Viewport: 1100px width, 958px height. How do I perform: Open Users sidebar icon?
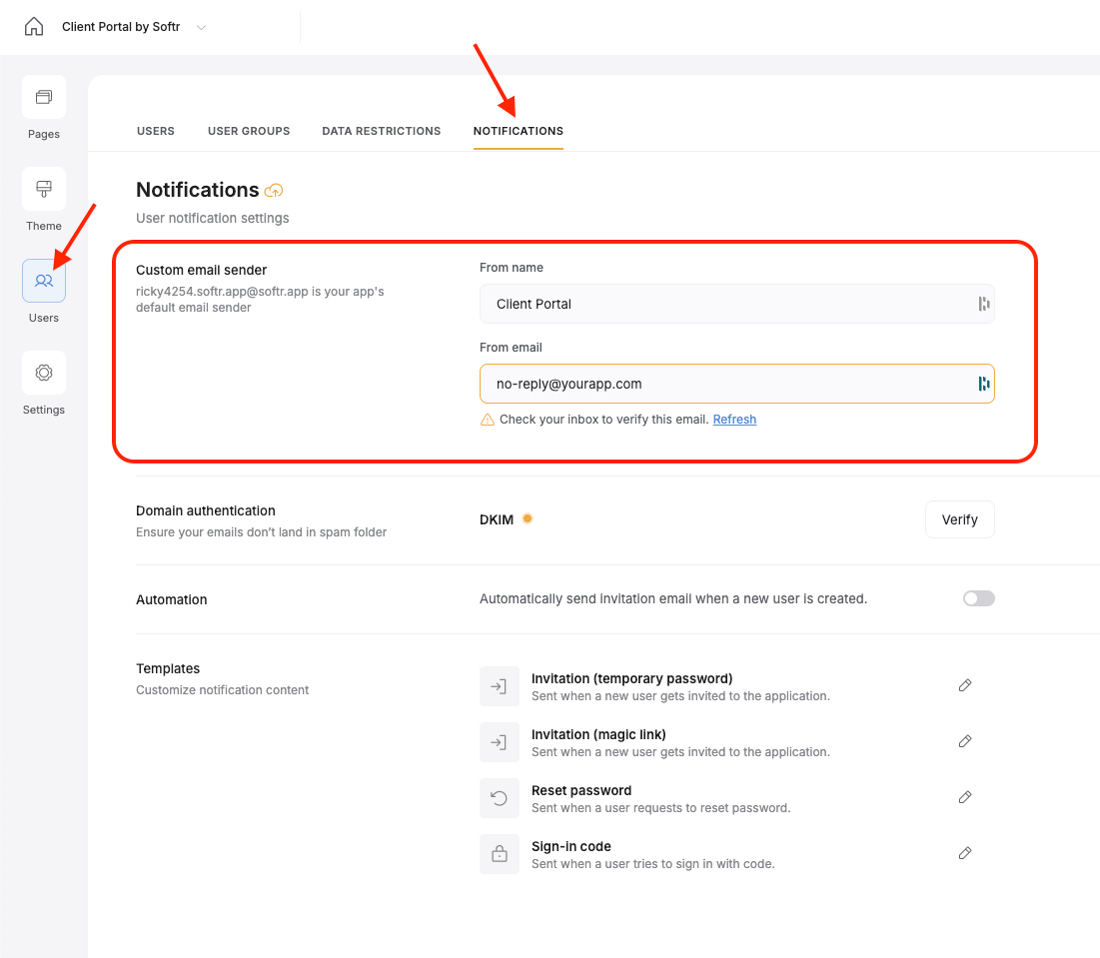pyautogui.click(x=43, y=281)
